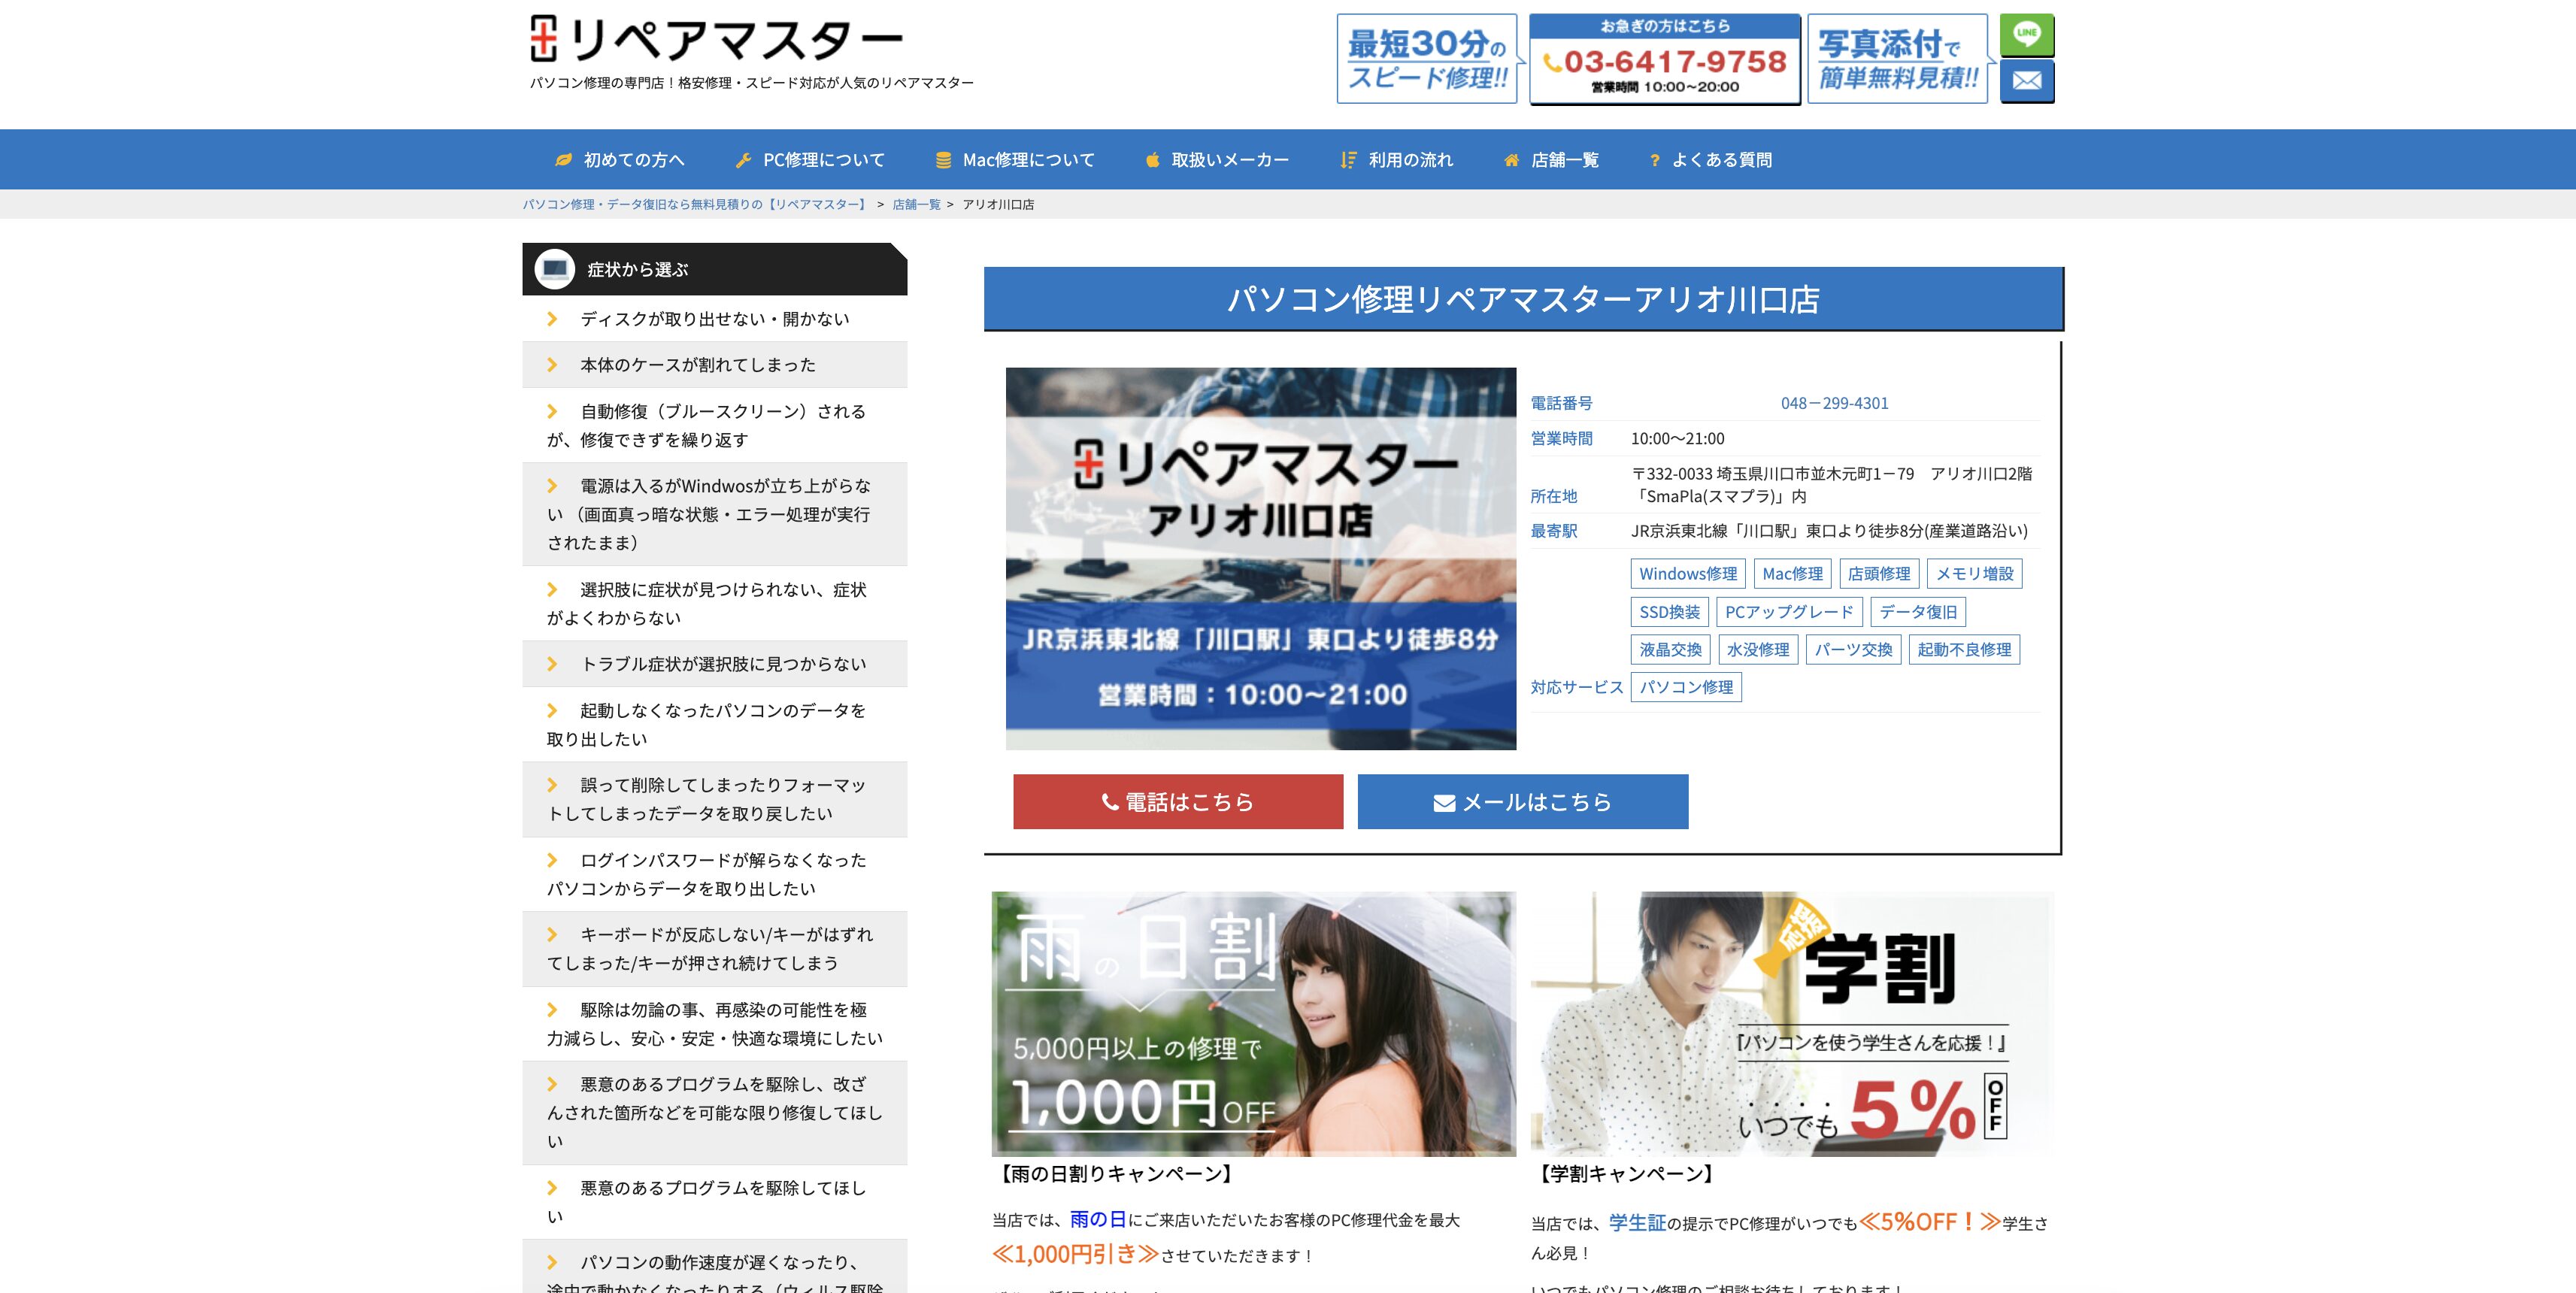Open 選択肢に症状が見つけられない symptom link
The width and height of the screenshot is (2576, 1293).
coord(714,603)
